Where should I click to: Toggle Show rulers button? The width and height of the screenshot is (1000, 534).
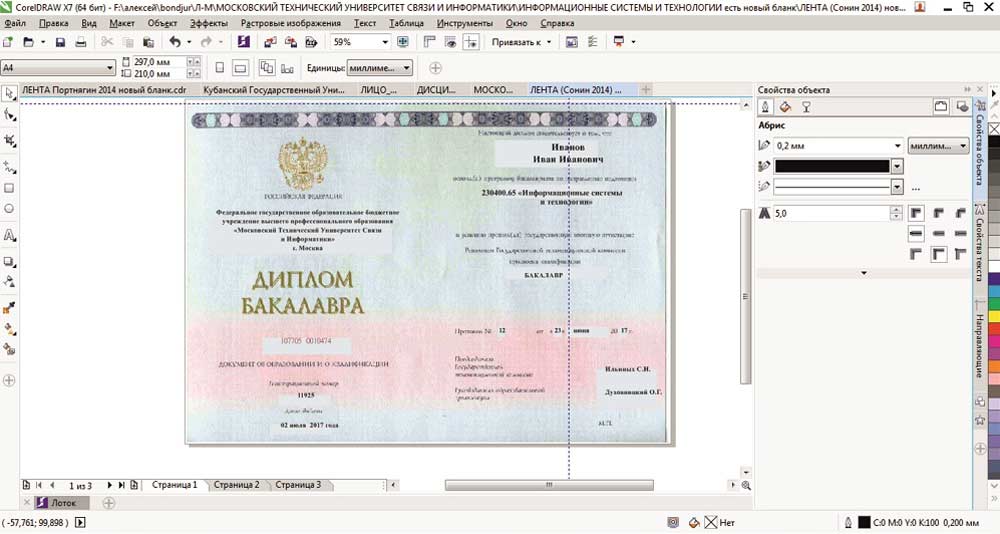(x=429, y=42)
